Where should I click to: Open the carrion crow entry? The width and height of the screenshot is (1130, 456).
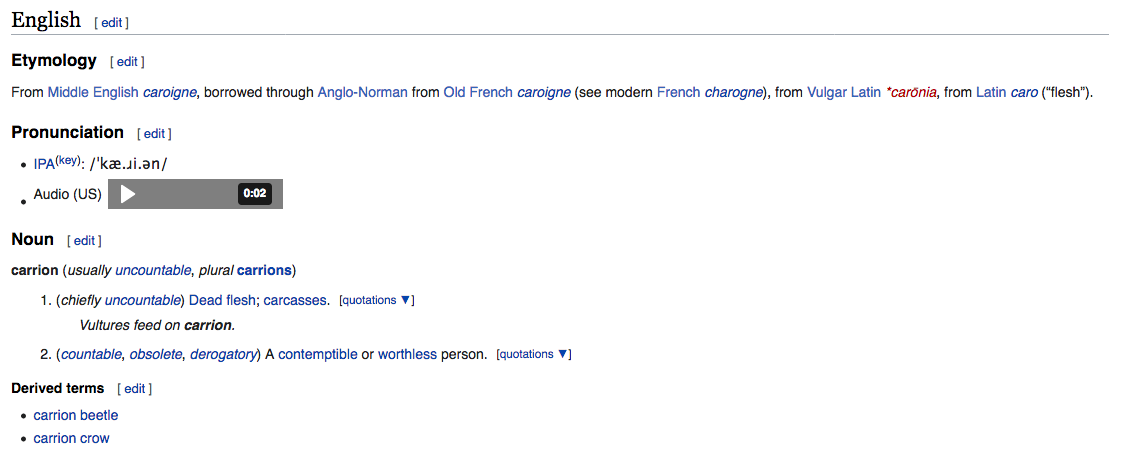[71, 438]
